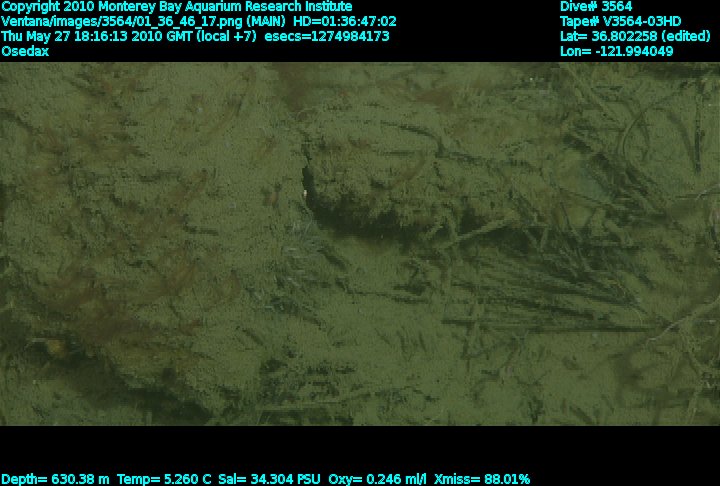
Task: Click the 'Dive# 3564' overlay text
Action: pyautogui.click(x=596, y=6)
